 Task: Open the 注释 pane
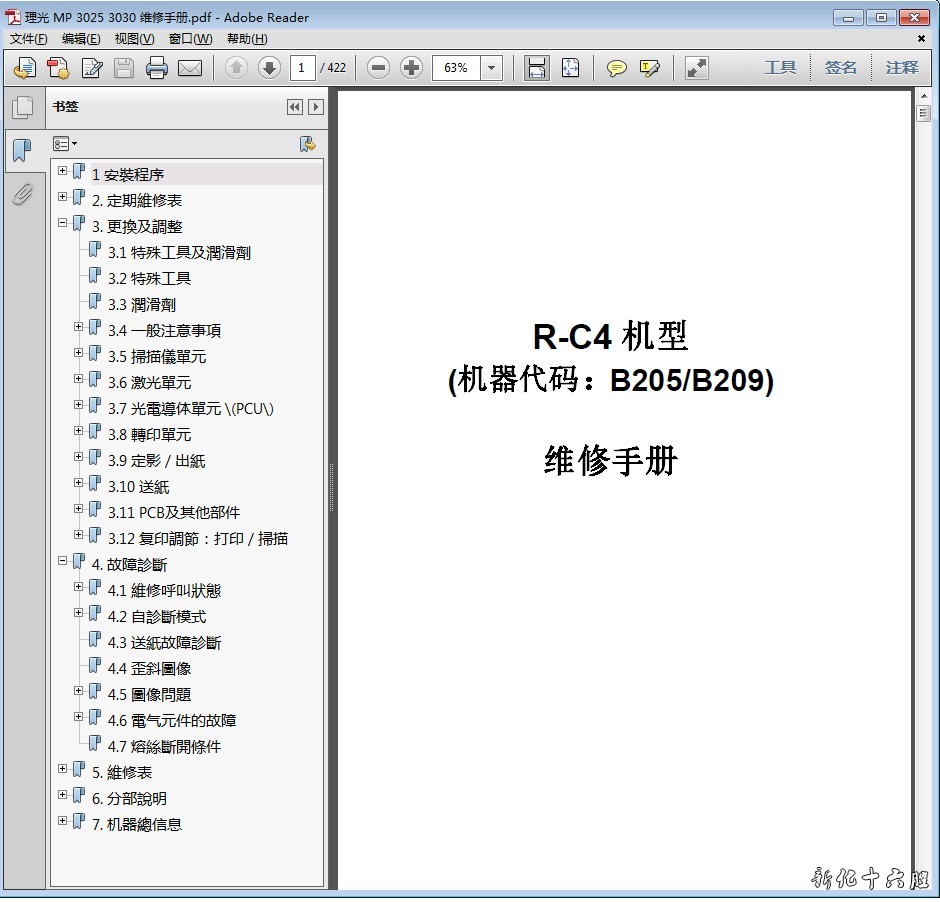(901, 68)
